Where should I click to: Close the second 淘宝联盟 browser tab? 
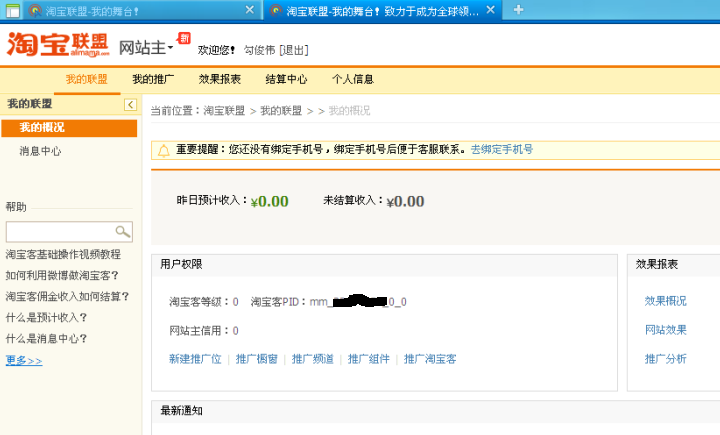pyautogui.click(x=490, y=10)
